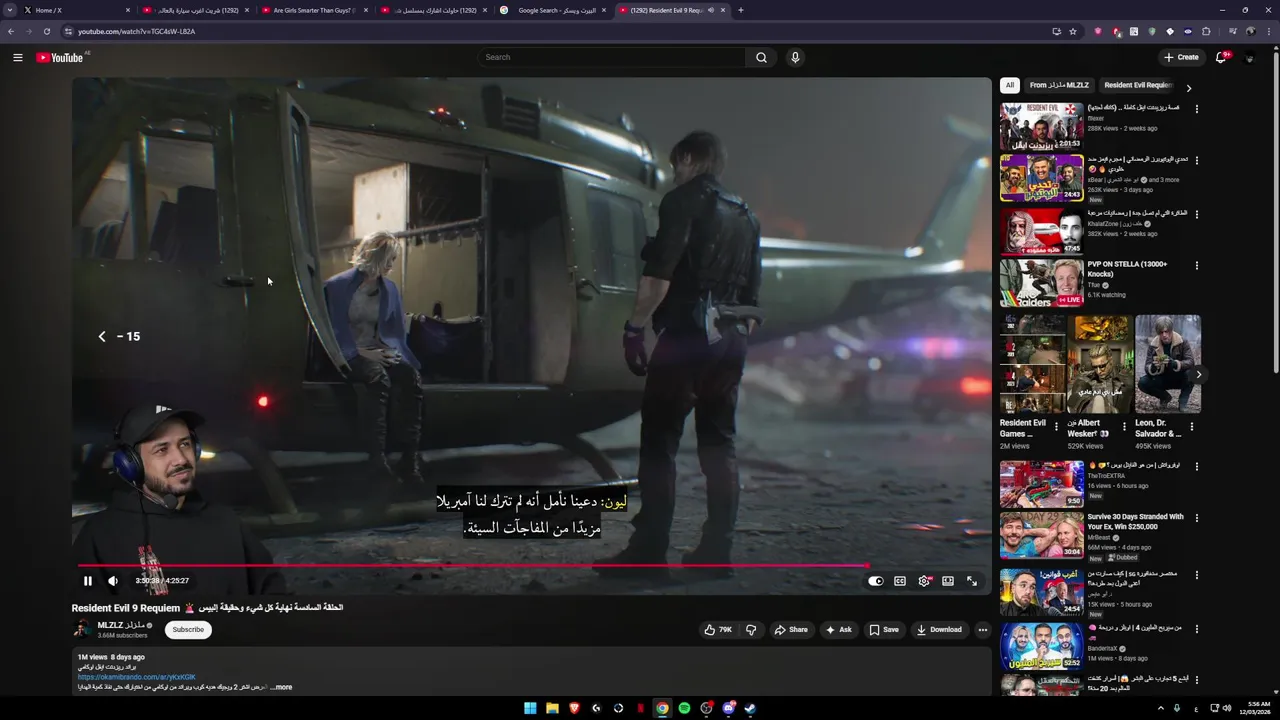Click the search magnifier button

(x=761, y=57)
